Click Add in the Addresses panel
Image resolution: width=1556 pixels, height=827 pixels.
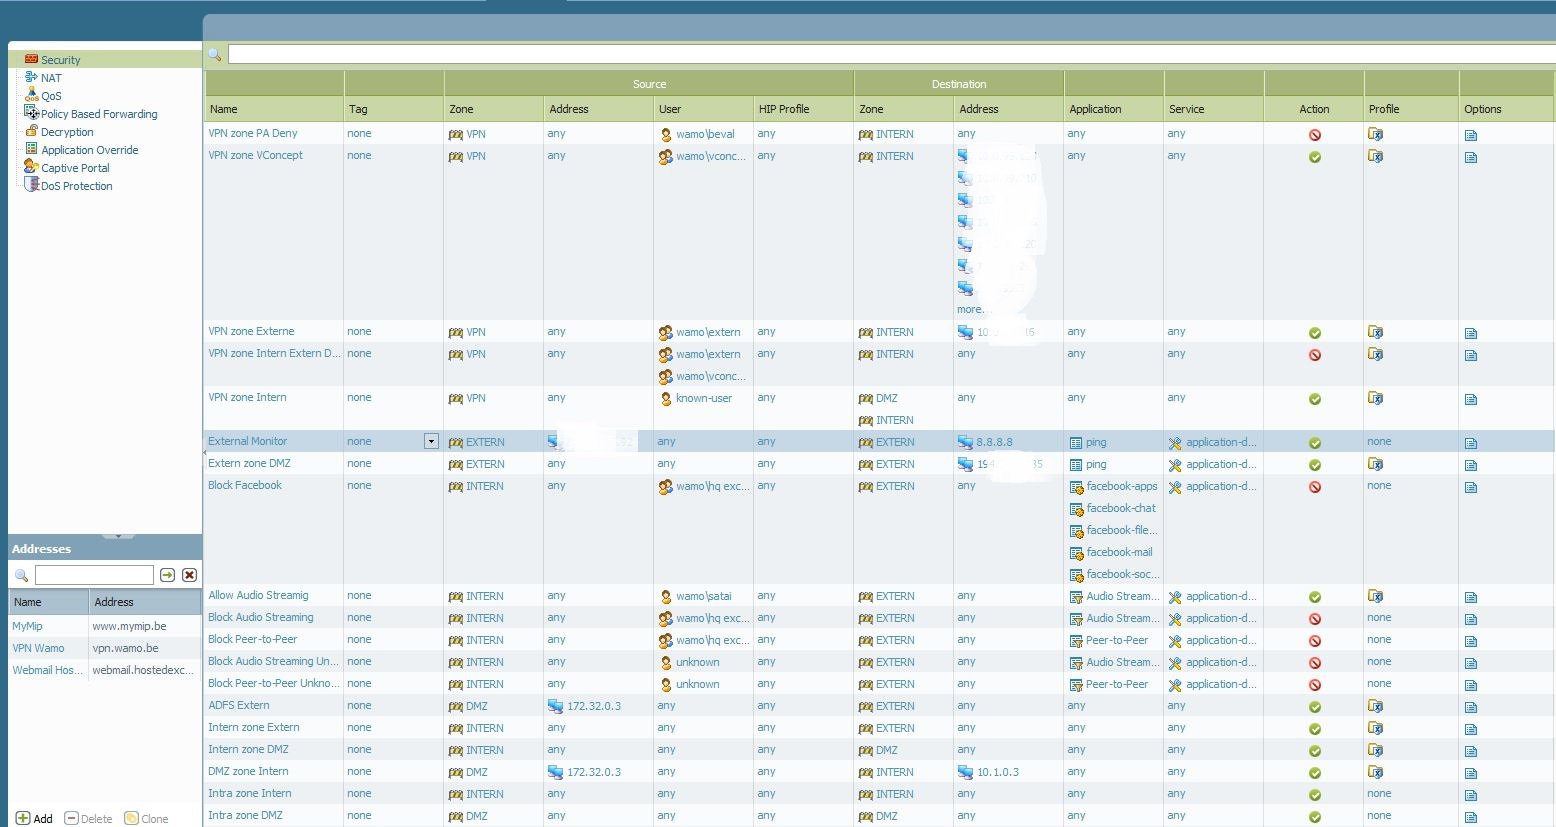pos(34,818)
